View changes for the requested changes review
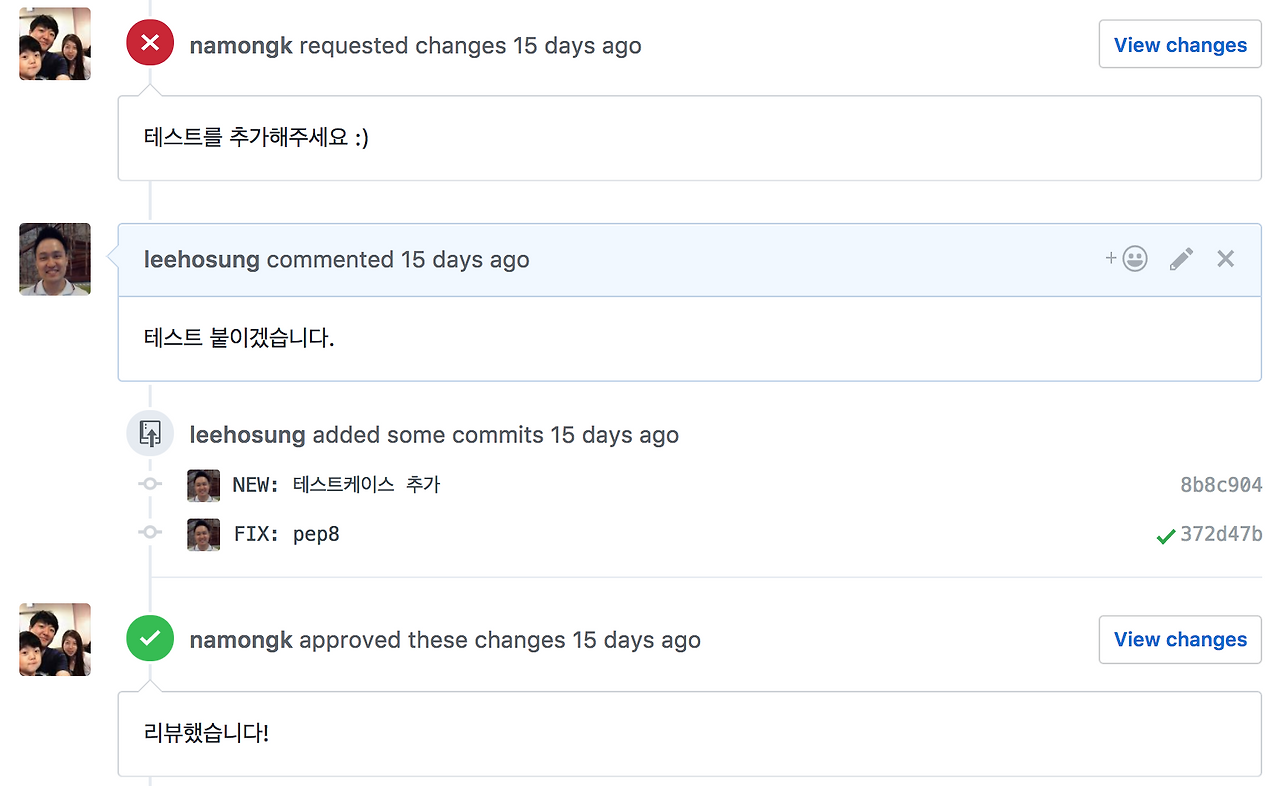 [x=1180, y=44]
